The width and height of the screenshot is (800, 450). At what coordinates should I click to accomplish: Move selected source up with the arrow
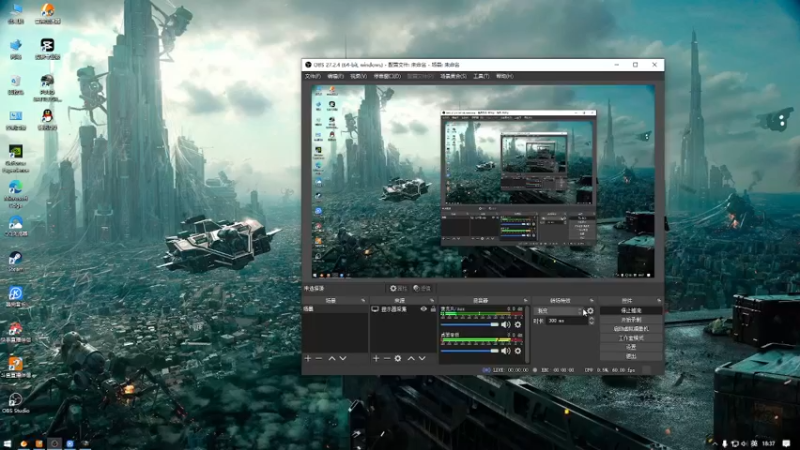pyautogui.click(x=411, y=359)
